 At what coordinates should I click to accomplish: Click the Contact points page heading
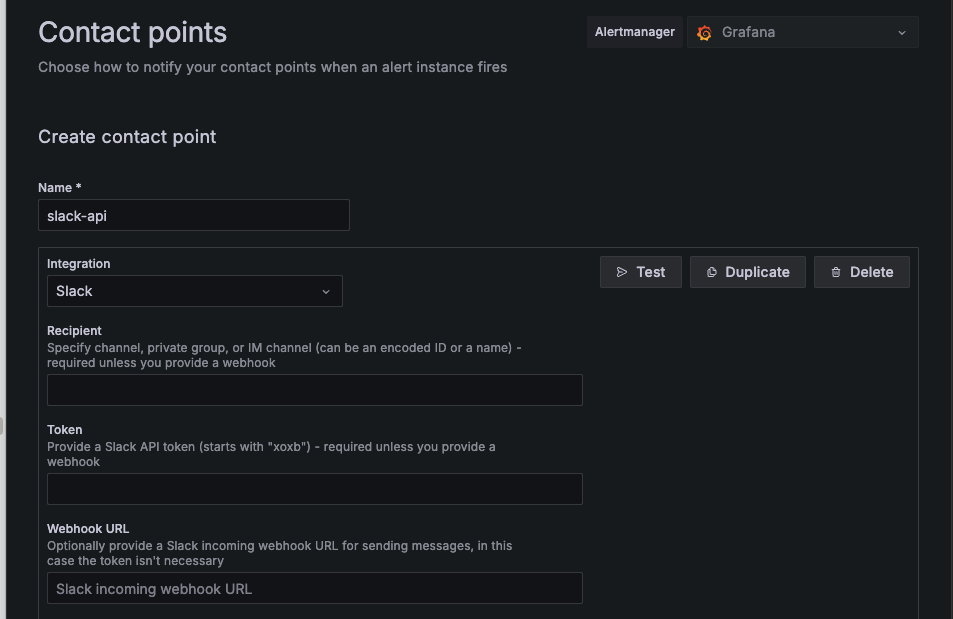pos(132,32)
